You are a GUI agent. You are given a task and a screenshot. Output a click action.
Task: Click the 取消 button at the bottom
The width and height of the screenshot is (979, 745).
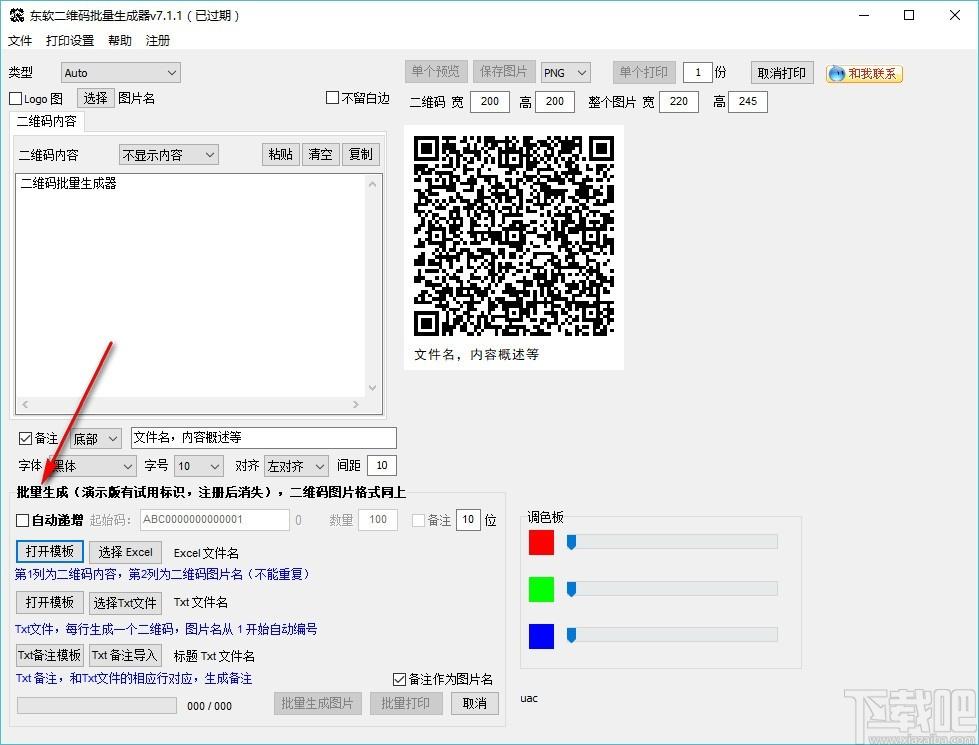point(475,703)
